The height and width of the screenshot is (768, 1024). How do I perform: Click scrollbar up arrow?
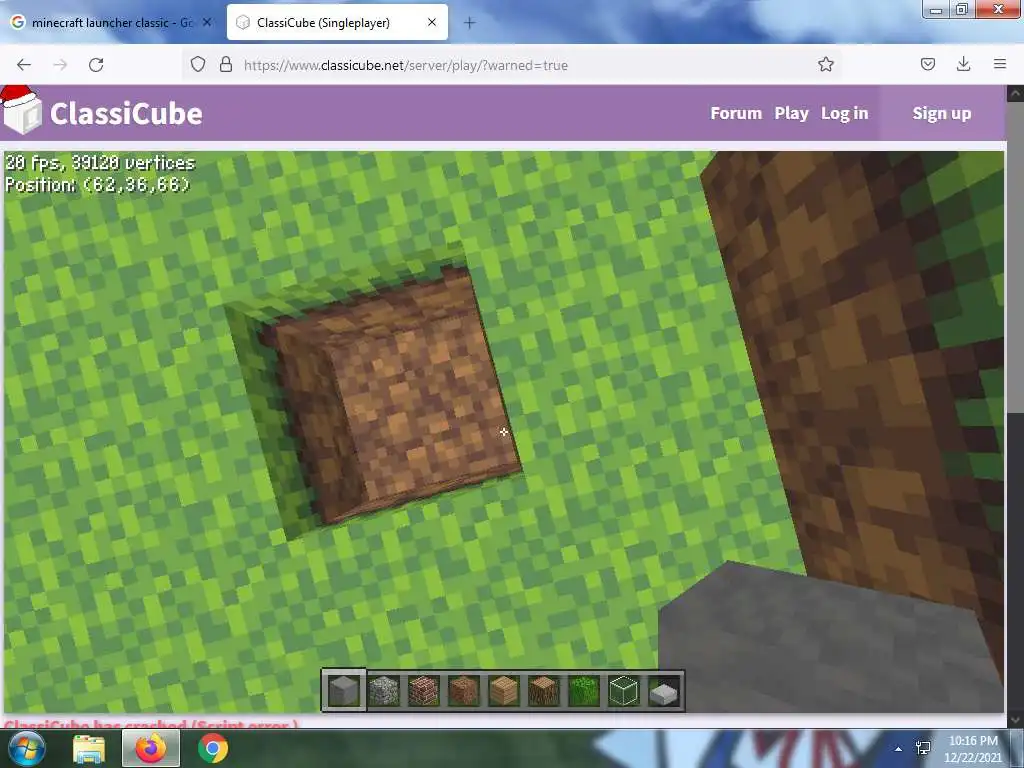(x=1015, y=94)
